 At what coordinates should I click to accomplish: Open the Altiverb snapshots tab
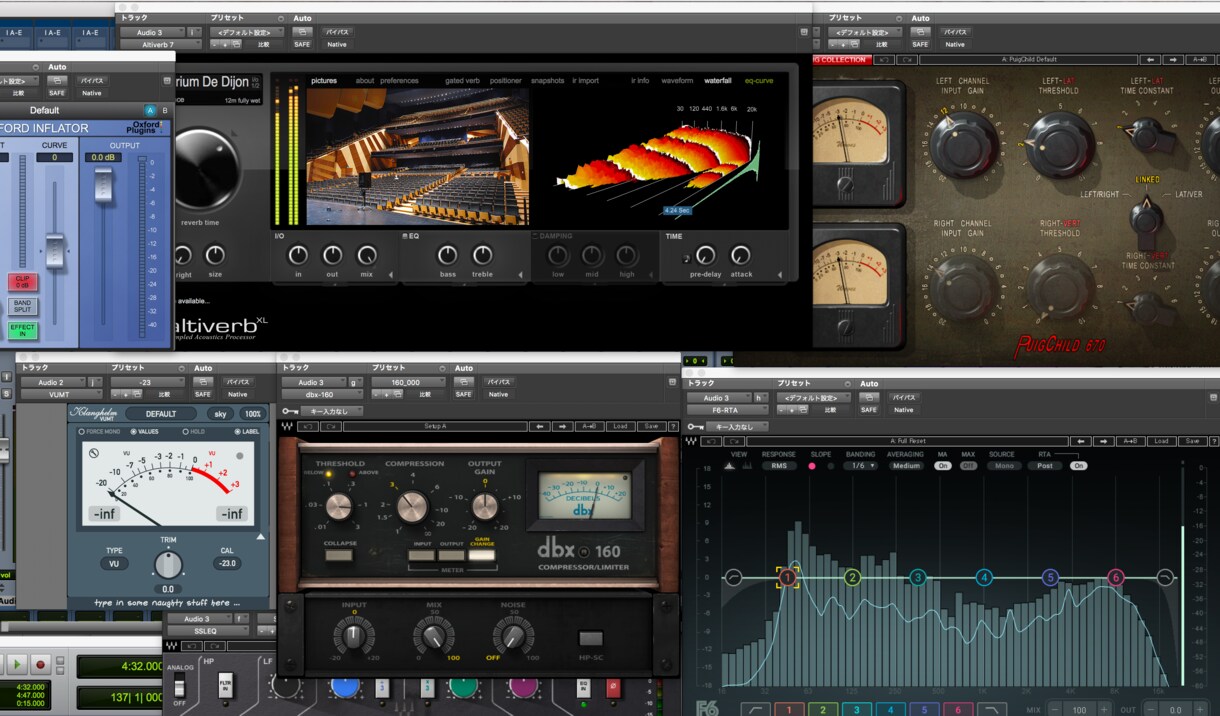(547, 81)
